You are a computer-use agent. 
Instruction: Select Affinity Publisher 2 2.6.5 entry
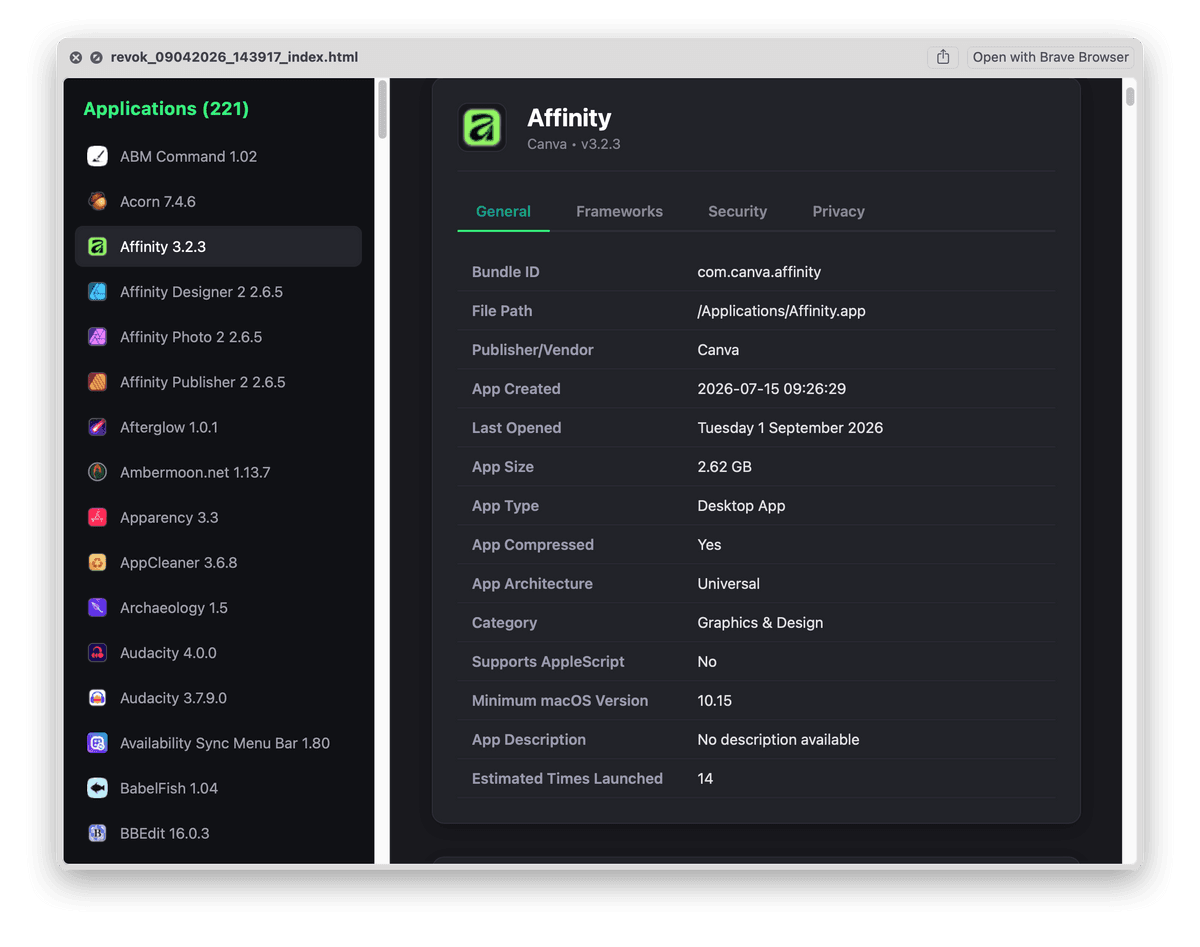(x=218, y=382)
